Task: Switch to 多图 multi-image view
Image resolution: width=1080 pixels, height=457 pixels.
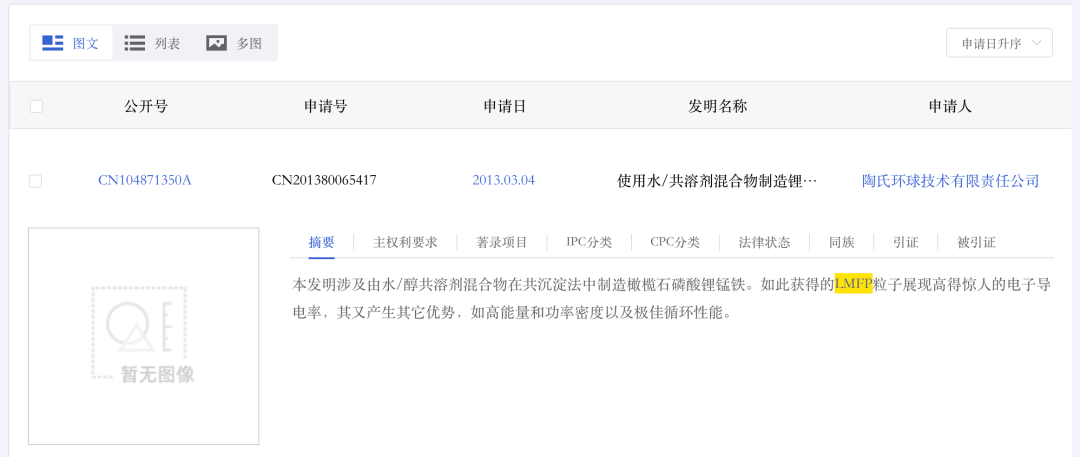Action: point(235,43)
